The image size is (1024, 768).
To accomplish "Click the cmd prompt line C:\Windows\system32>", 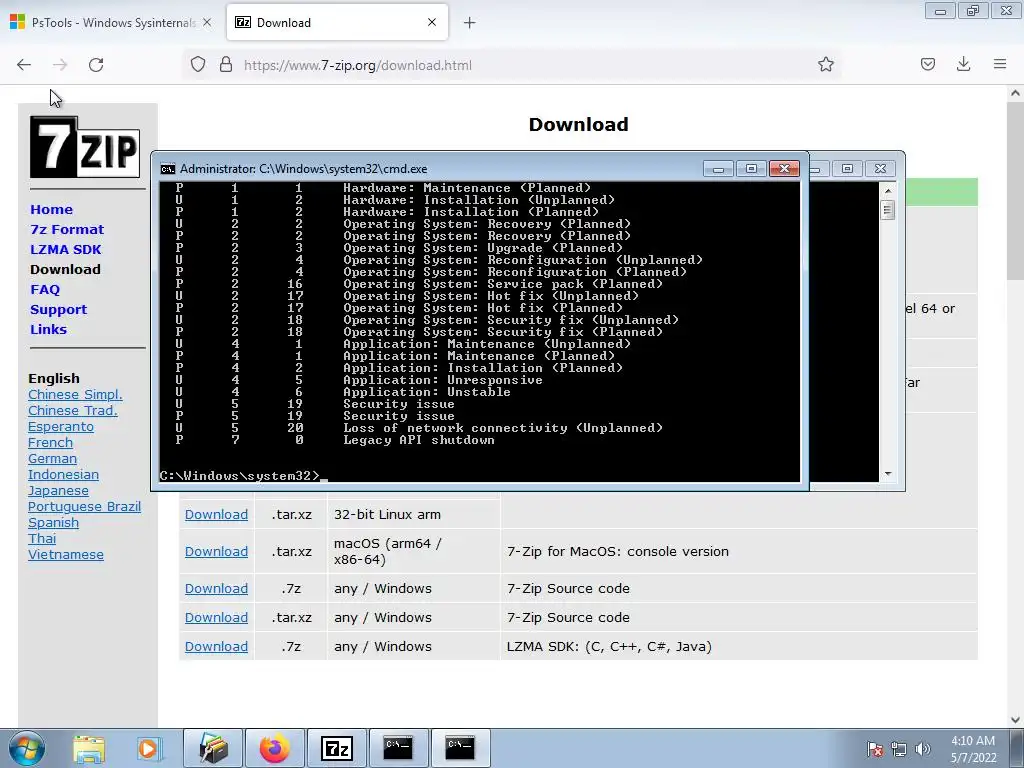I will point(239,475).
